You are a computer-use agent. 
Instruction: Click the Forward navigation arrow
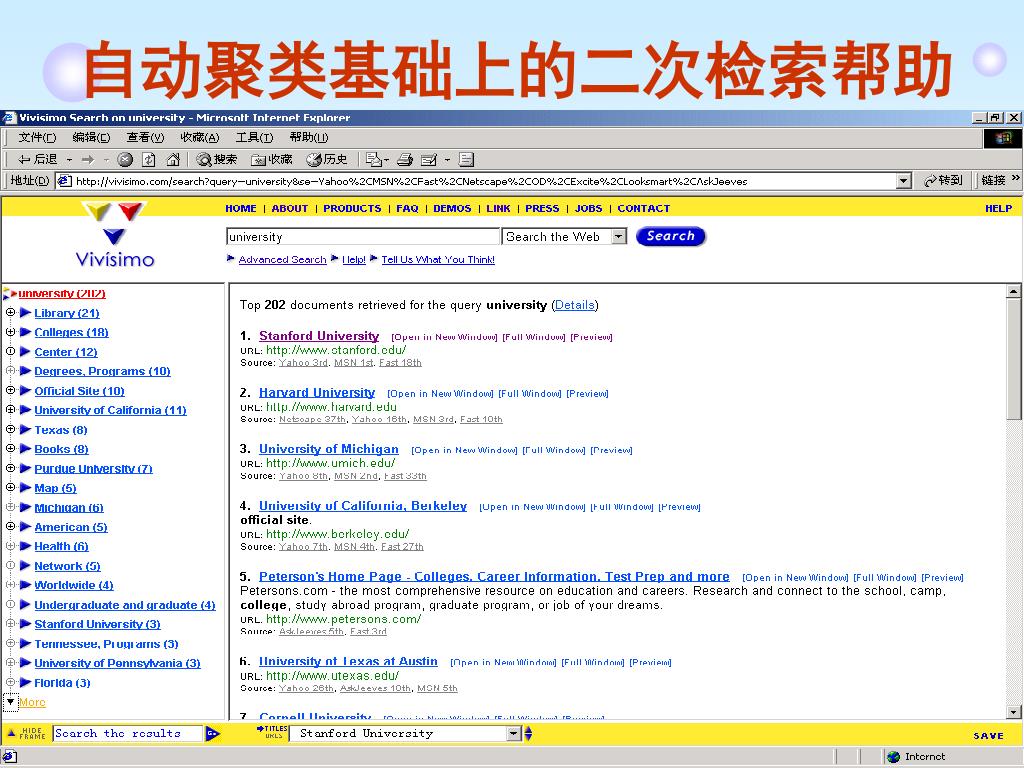coord(87,159)
